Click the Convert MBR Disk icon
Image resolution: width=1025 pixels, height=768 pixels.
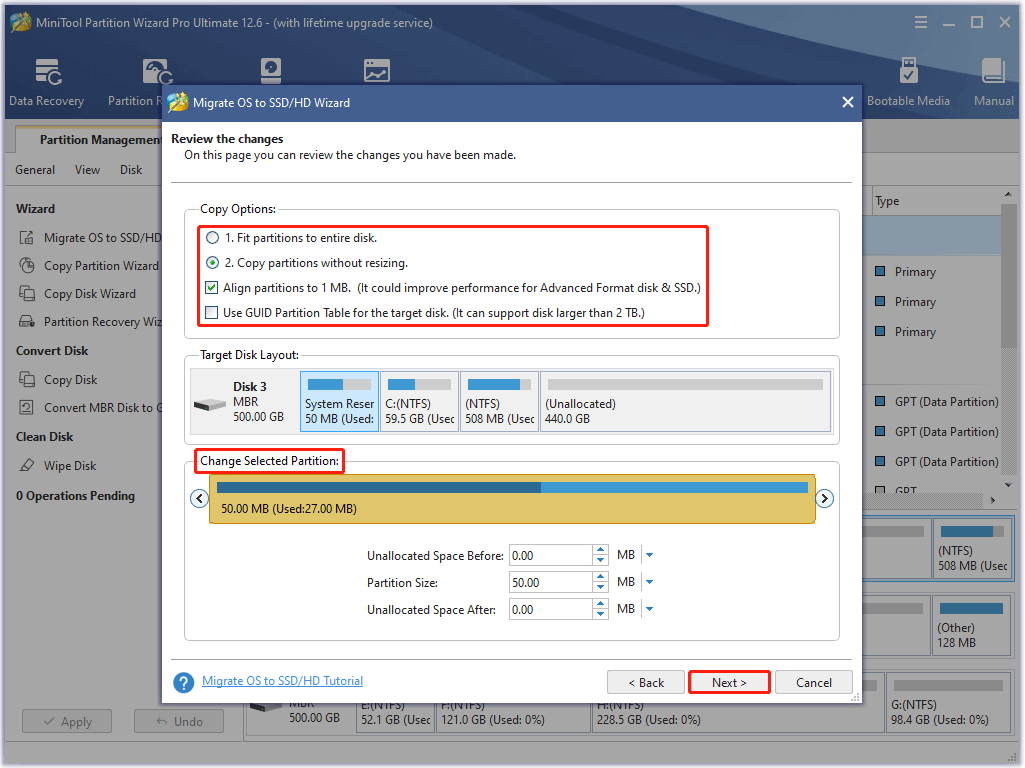pos(26,407)
